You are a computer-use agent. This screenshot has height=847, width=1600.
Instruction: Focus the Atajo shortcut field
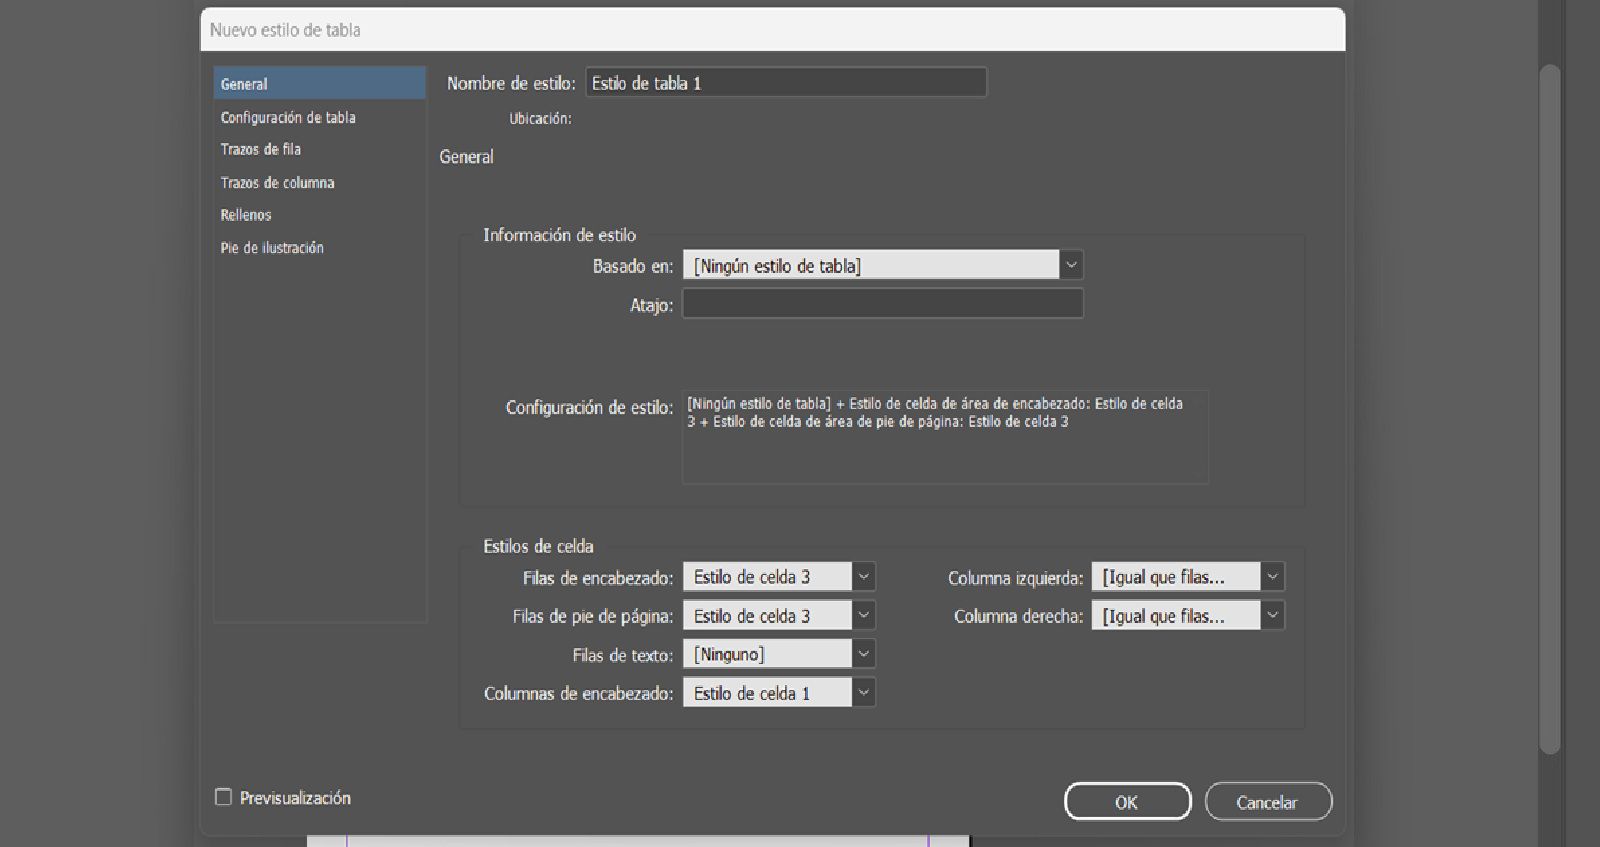click(883, 304)
